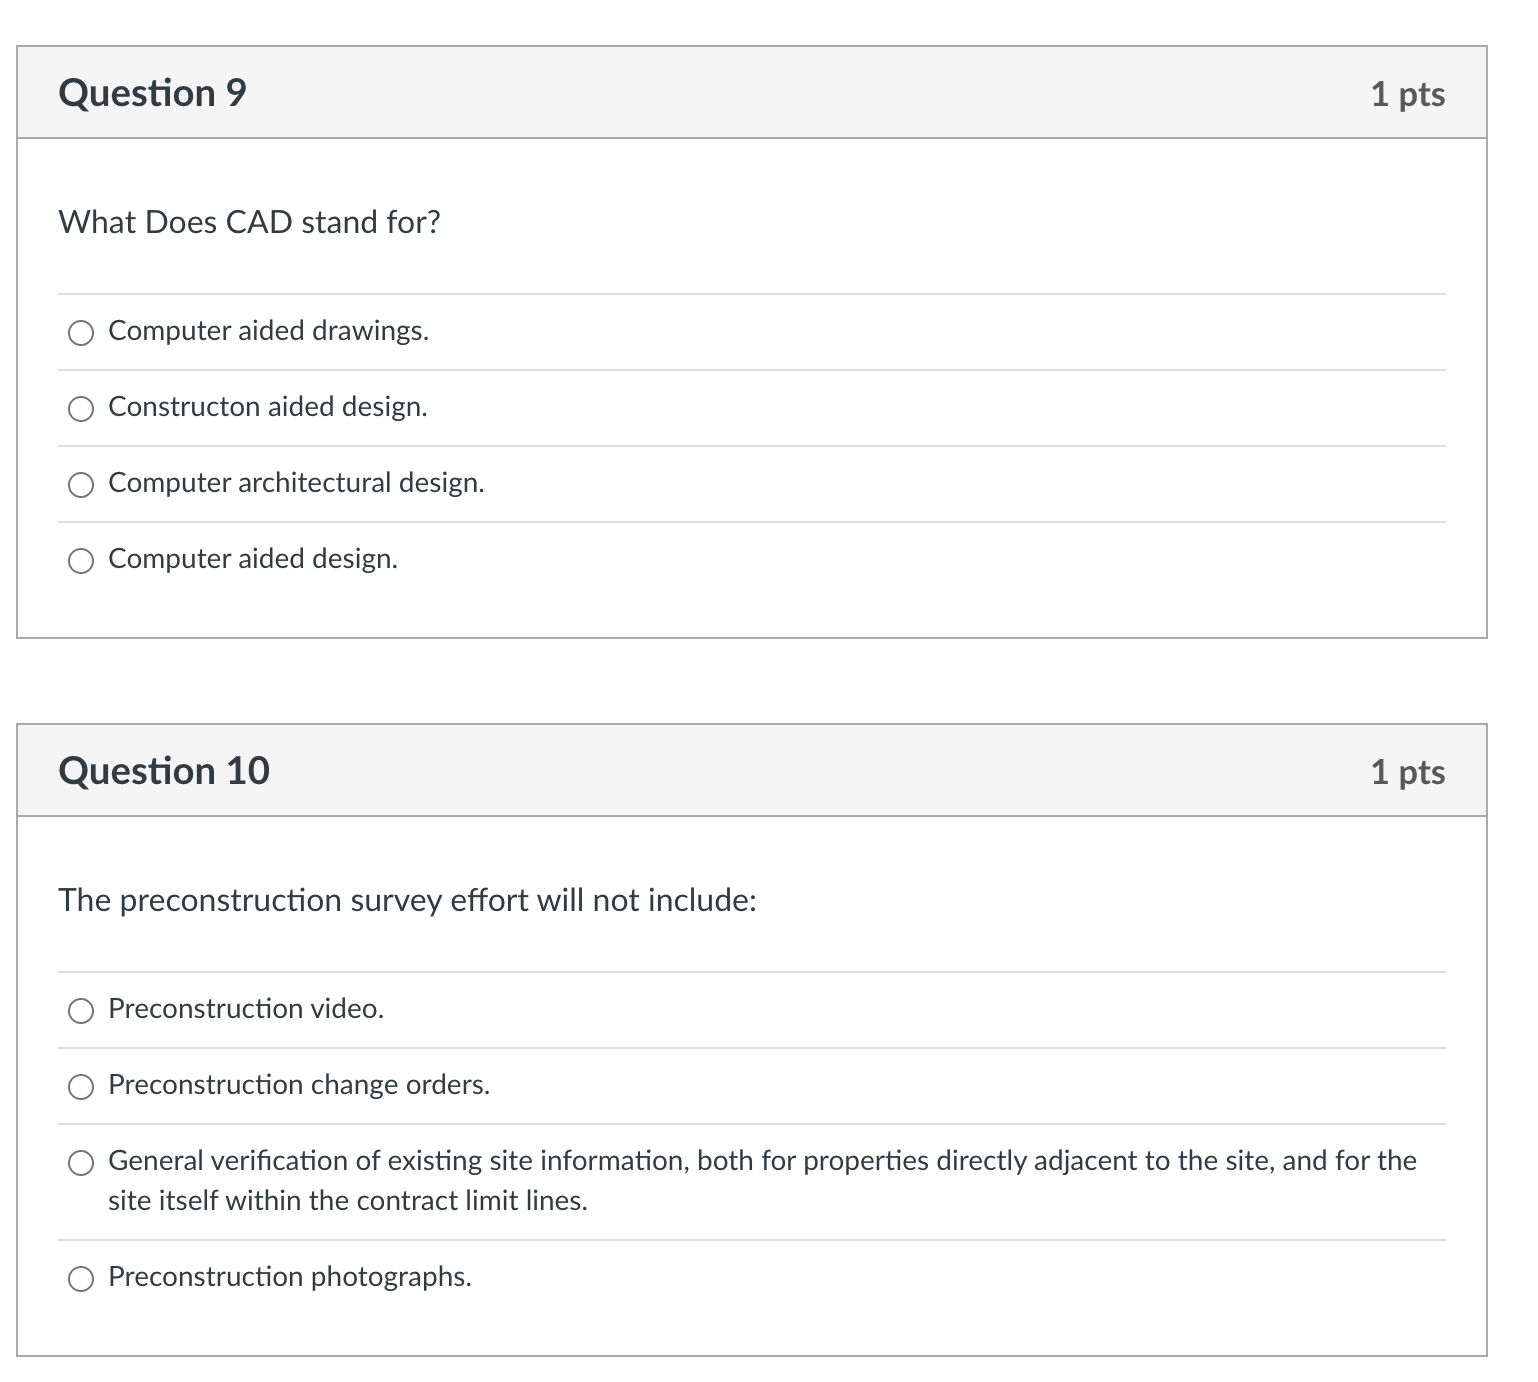Select General verification of existing site radio
The width and height of the screenshot is (1538, 1382).
point(81,1163)
